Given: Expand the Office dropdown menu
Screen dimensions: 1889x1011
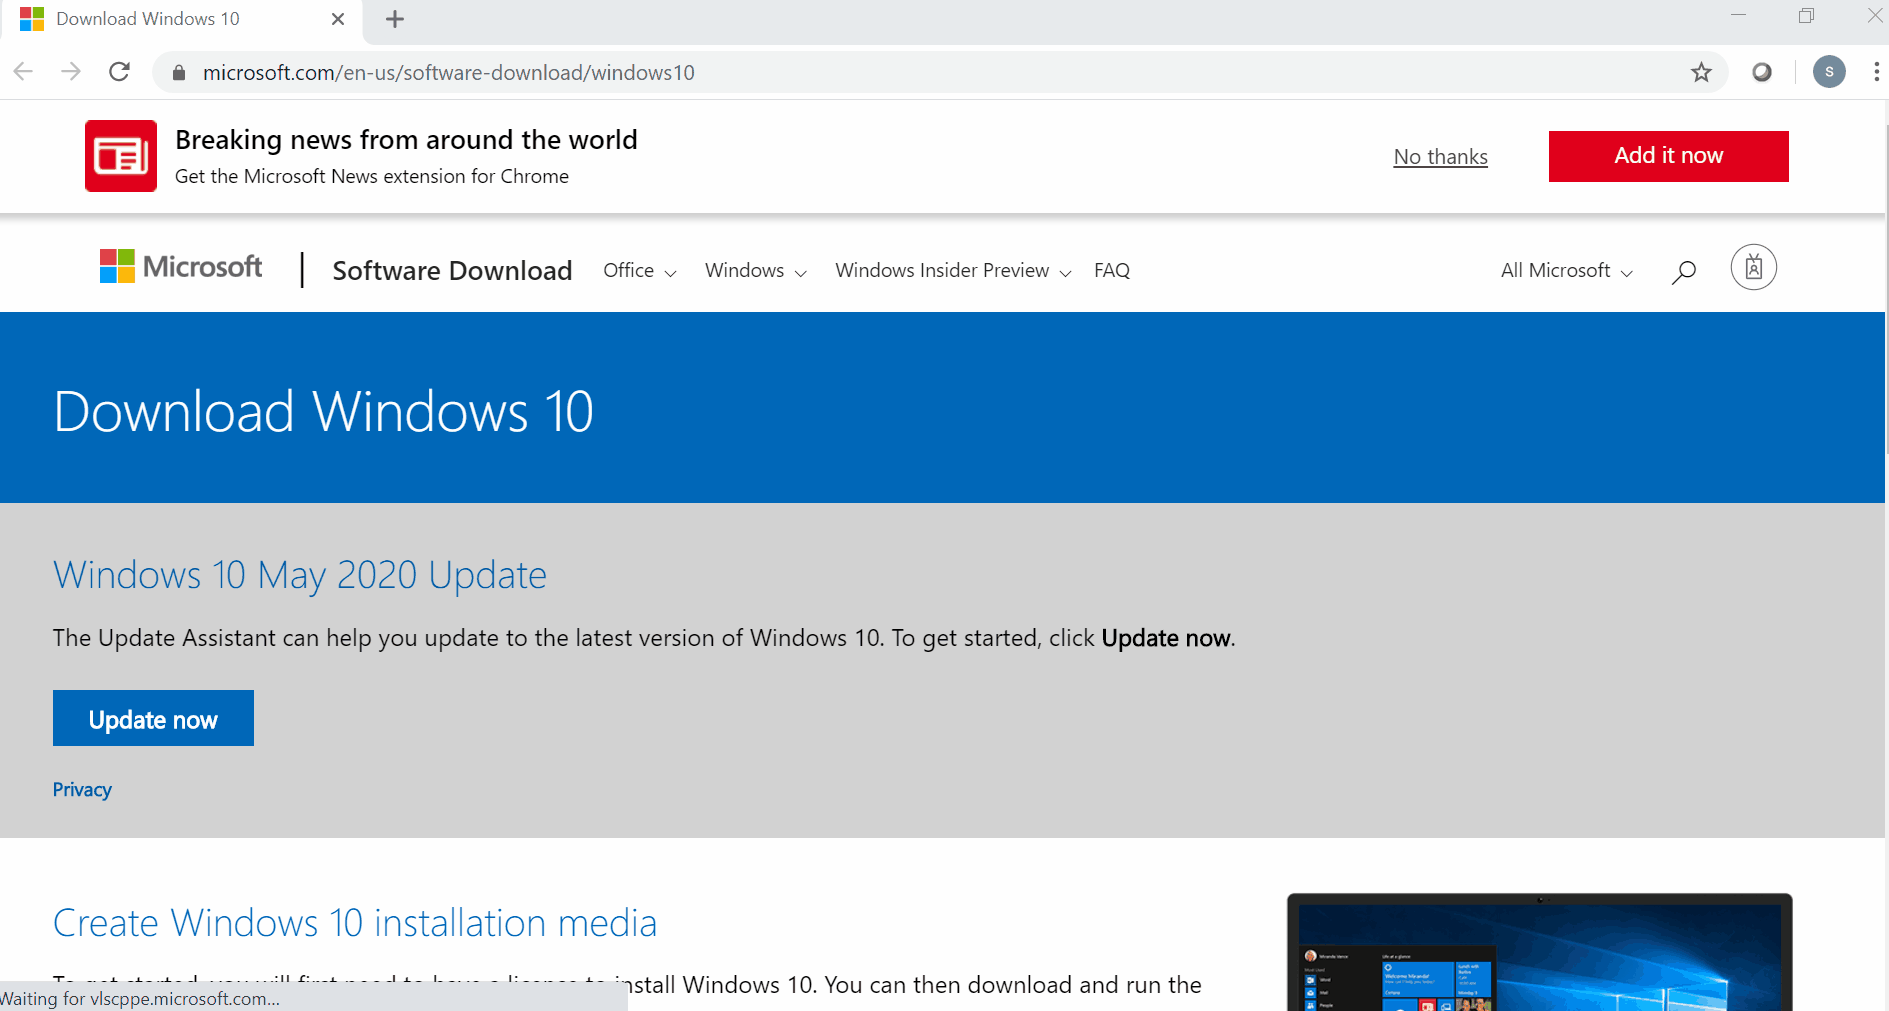Looking at the screenshot, I should click(x=639, y=271).
